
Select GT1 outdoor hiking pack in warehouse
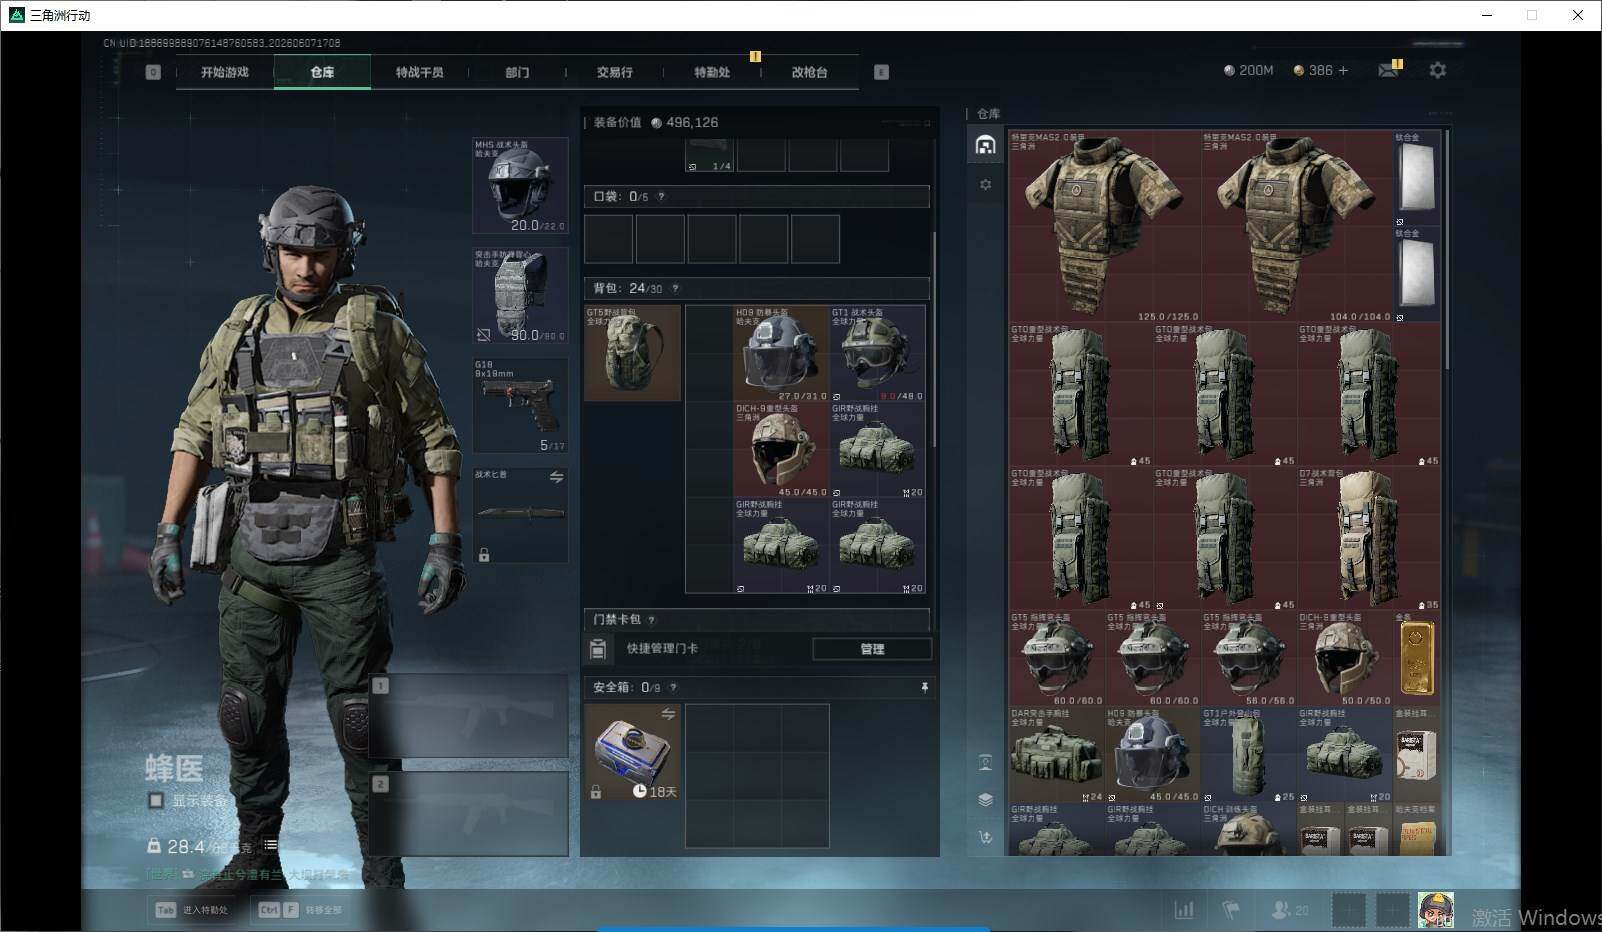pyautogui.click(x=1249, y=755)
